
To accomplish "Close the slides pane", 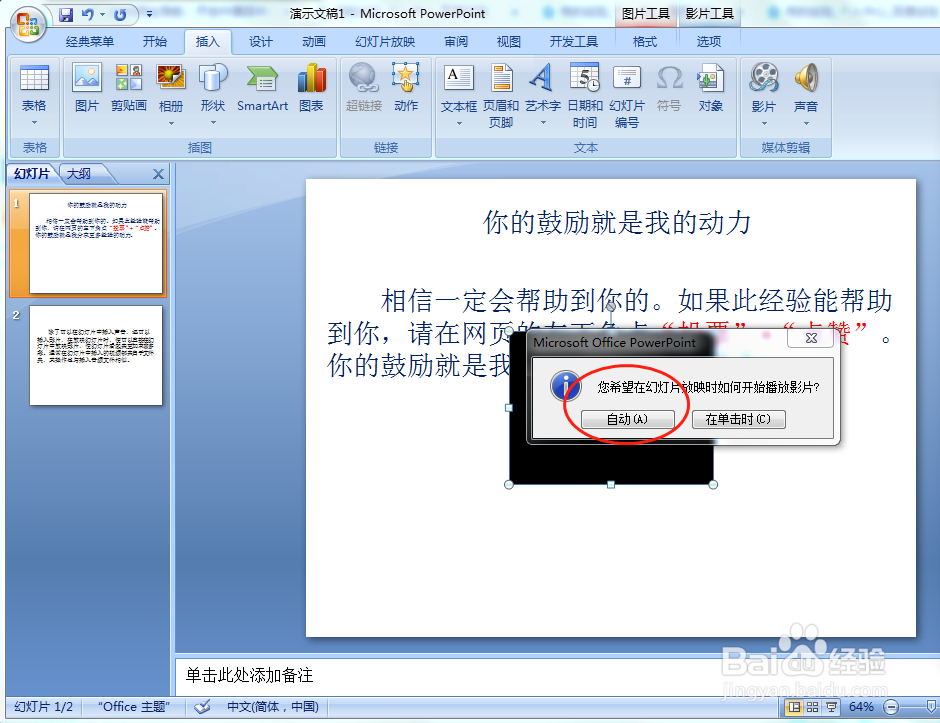I will (x=158, y=174).
